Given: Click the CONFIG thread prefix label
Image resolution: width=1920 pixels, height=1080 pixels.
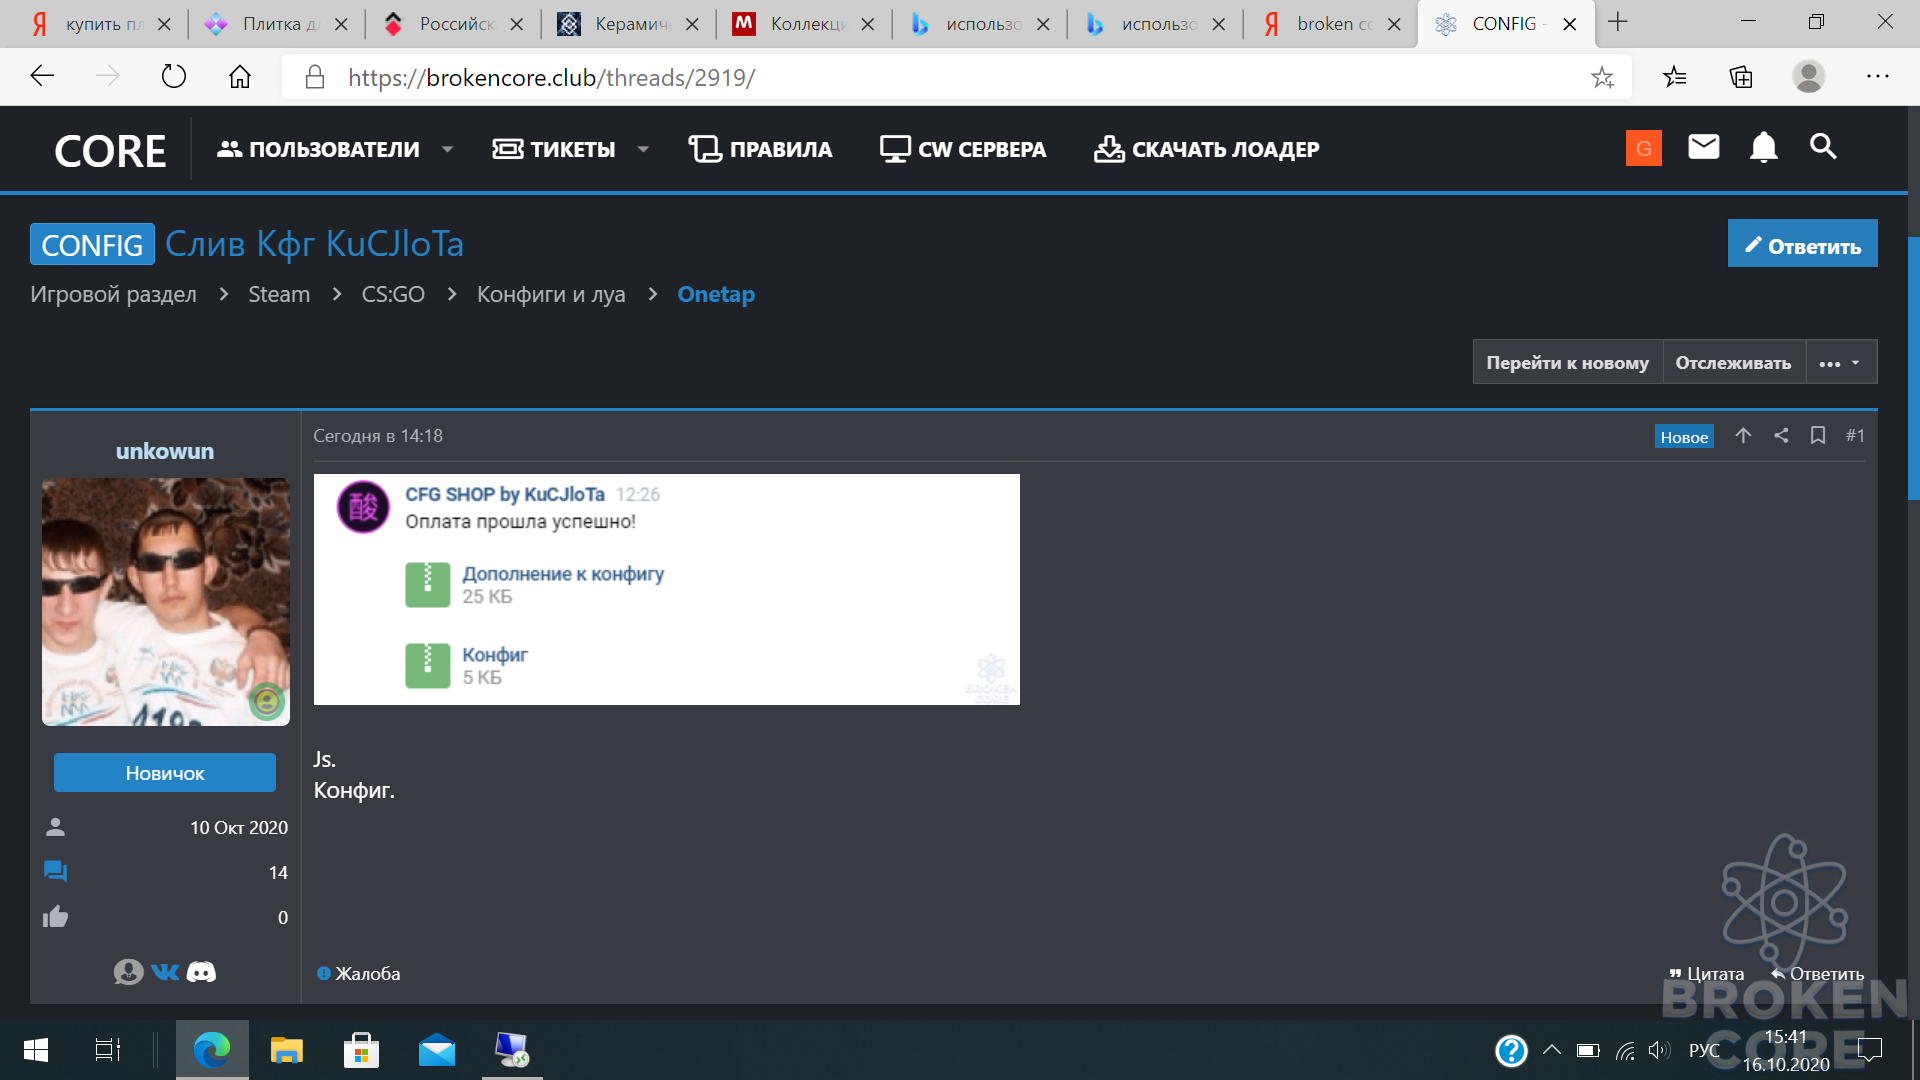Looking at the screenshot, I should [92, 244].
